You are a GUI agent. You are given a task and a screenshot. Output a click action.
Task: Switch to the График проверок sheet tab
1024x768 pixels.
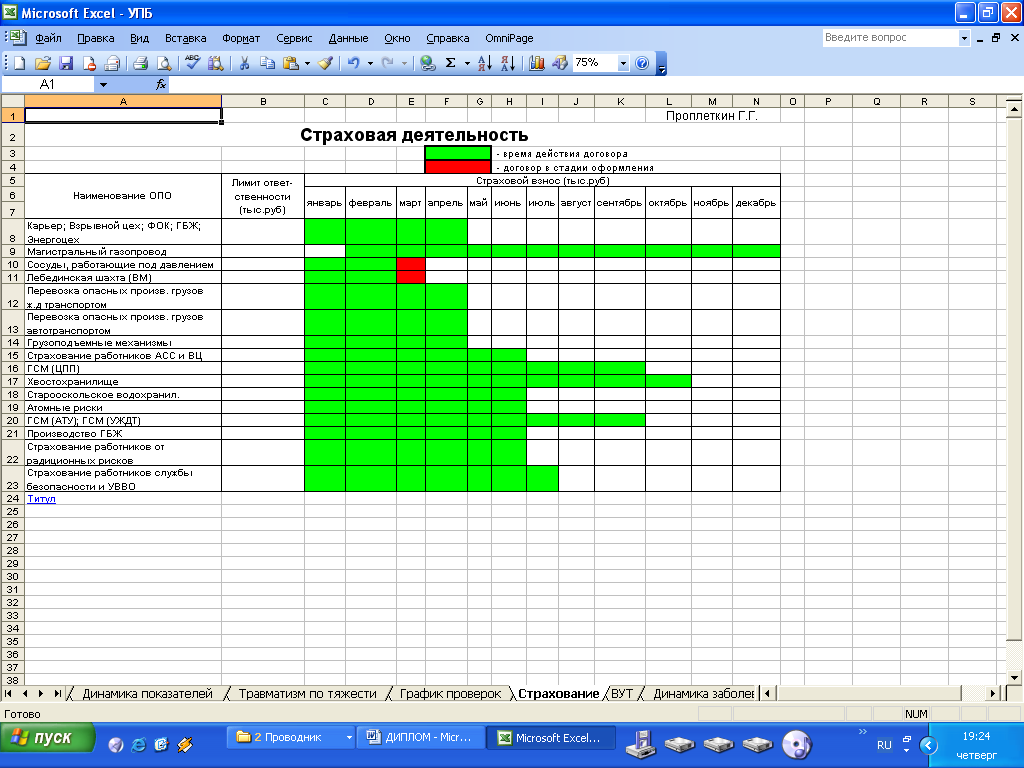[x=451, y=694]
